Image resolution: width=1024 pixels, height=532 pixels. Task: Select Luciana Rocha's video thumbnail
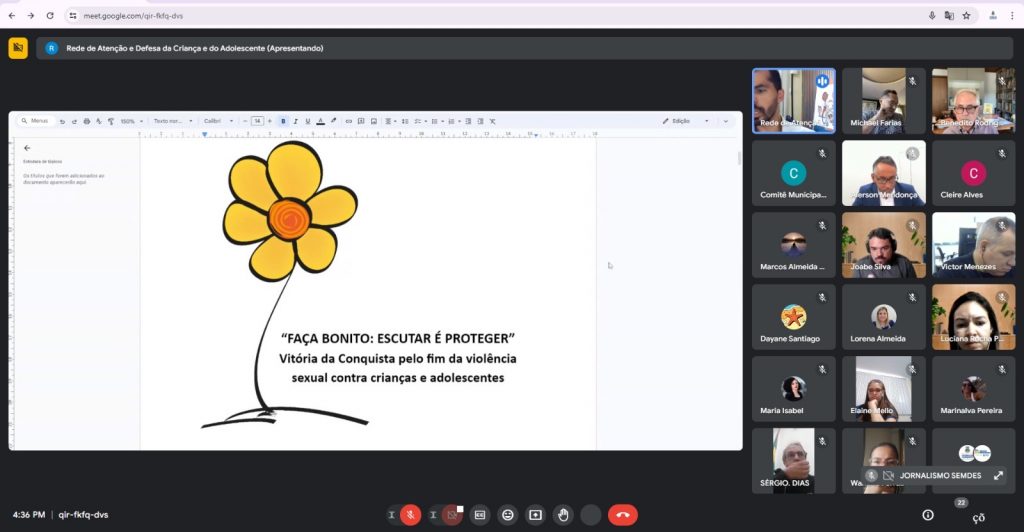(x=973, y=316)
